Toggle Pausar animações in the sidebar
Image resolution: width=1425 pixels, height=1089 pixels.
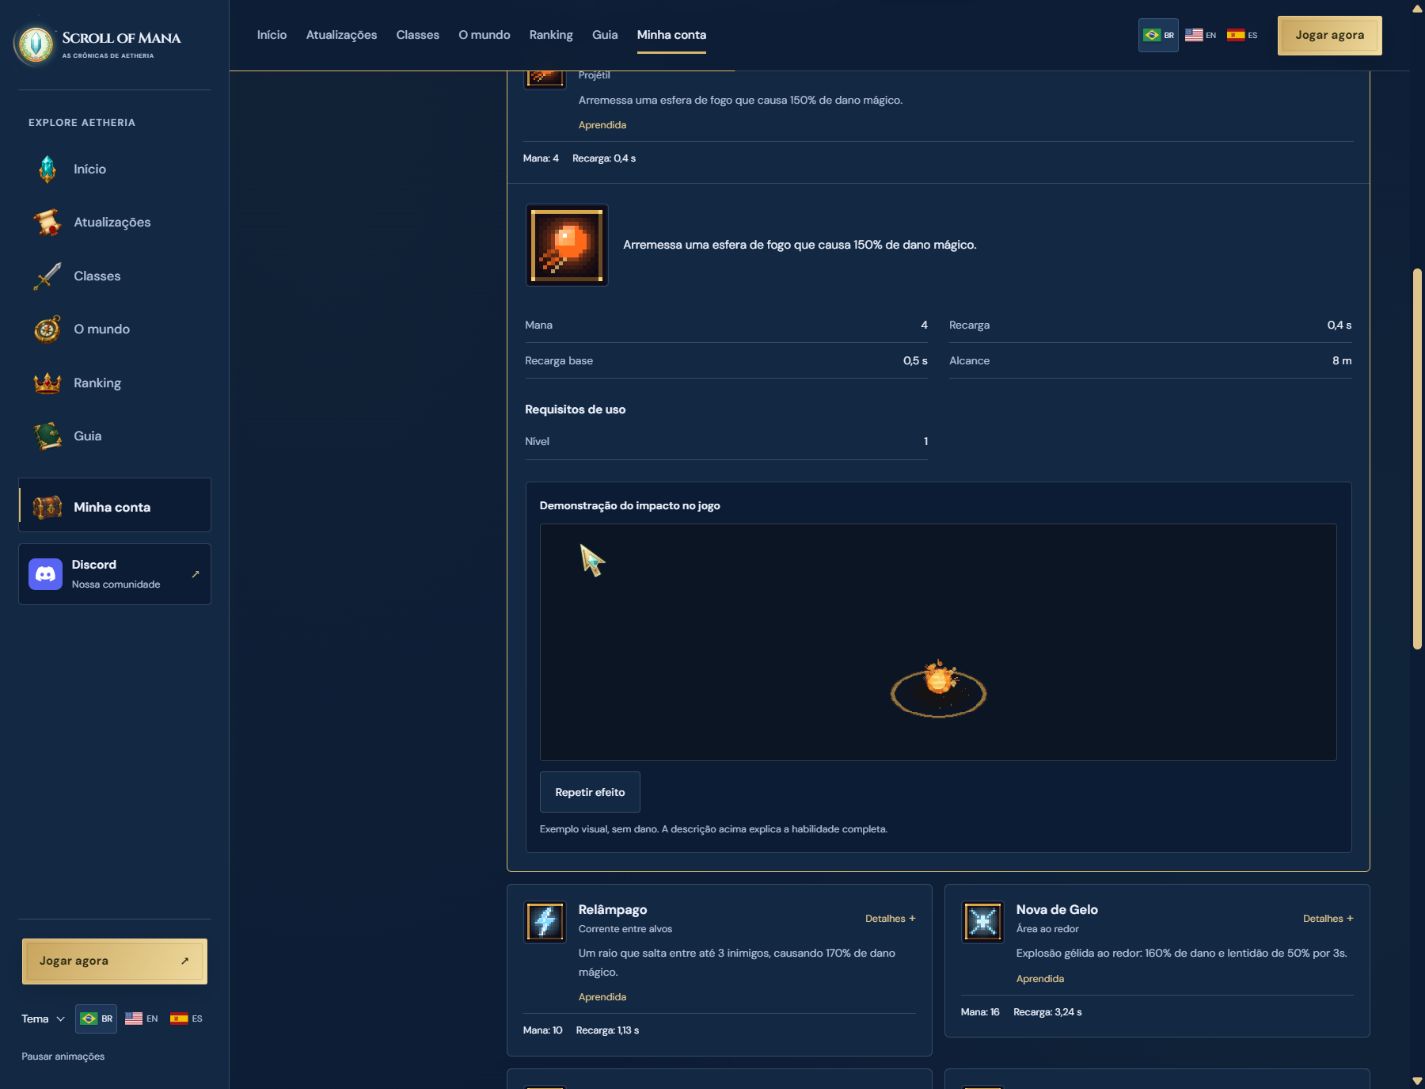point(63,1056)
